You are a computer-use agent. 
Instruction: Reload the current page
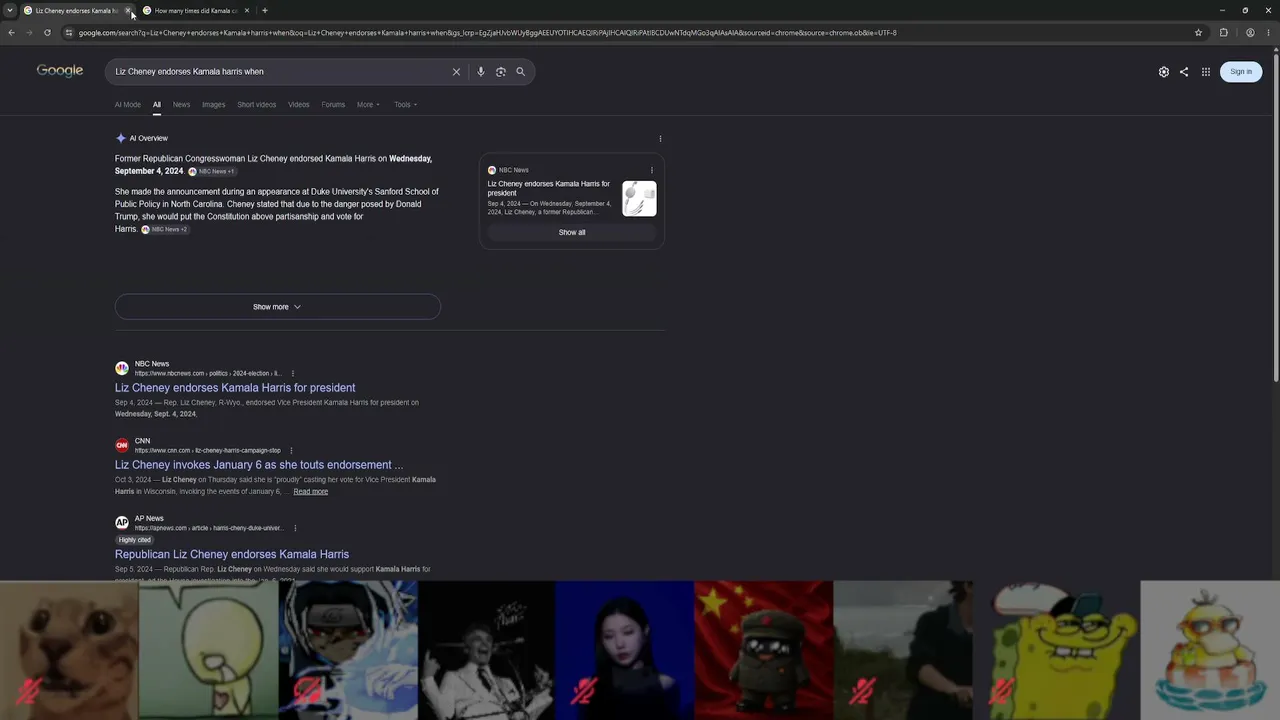(x=47, y=33)
